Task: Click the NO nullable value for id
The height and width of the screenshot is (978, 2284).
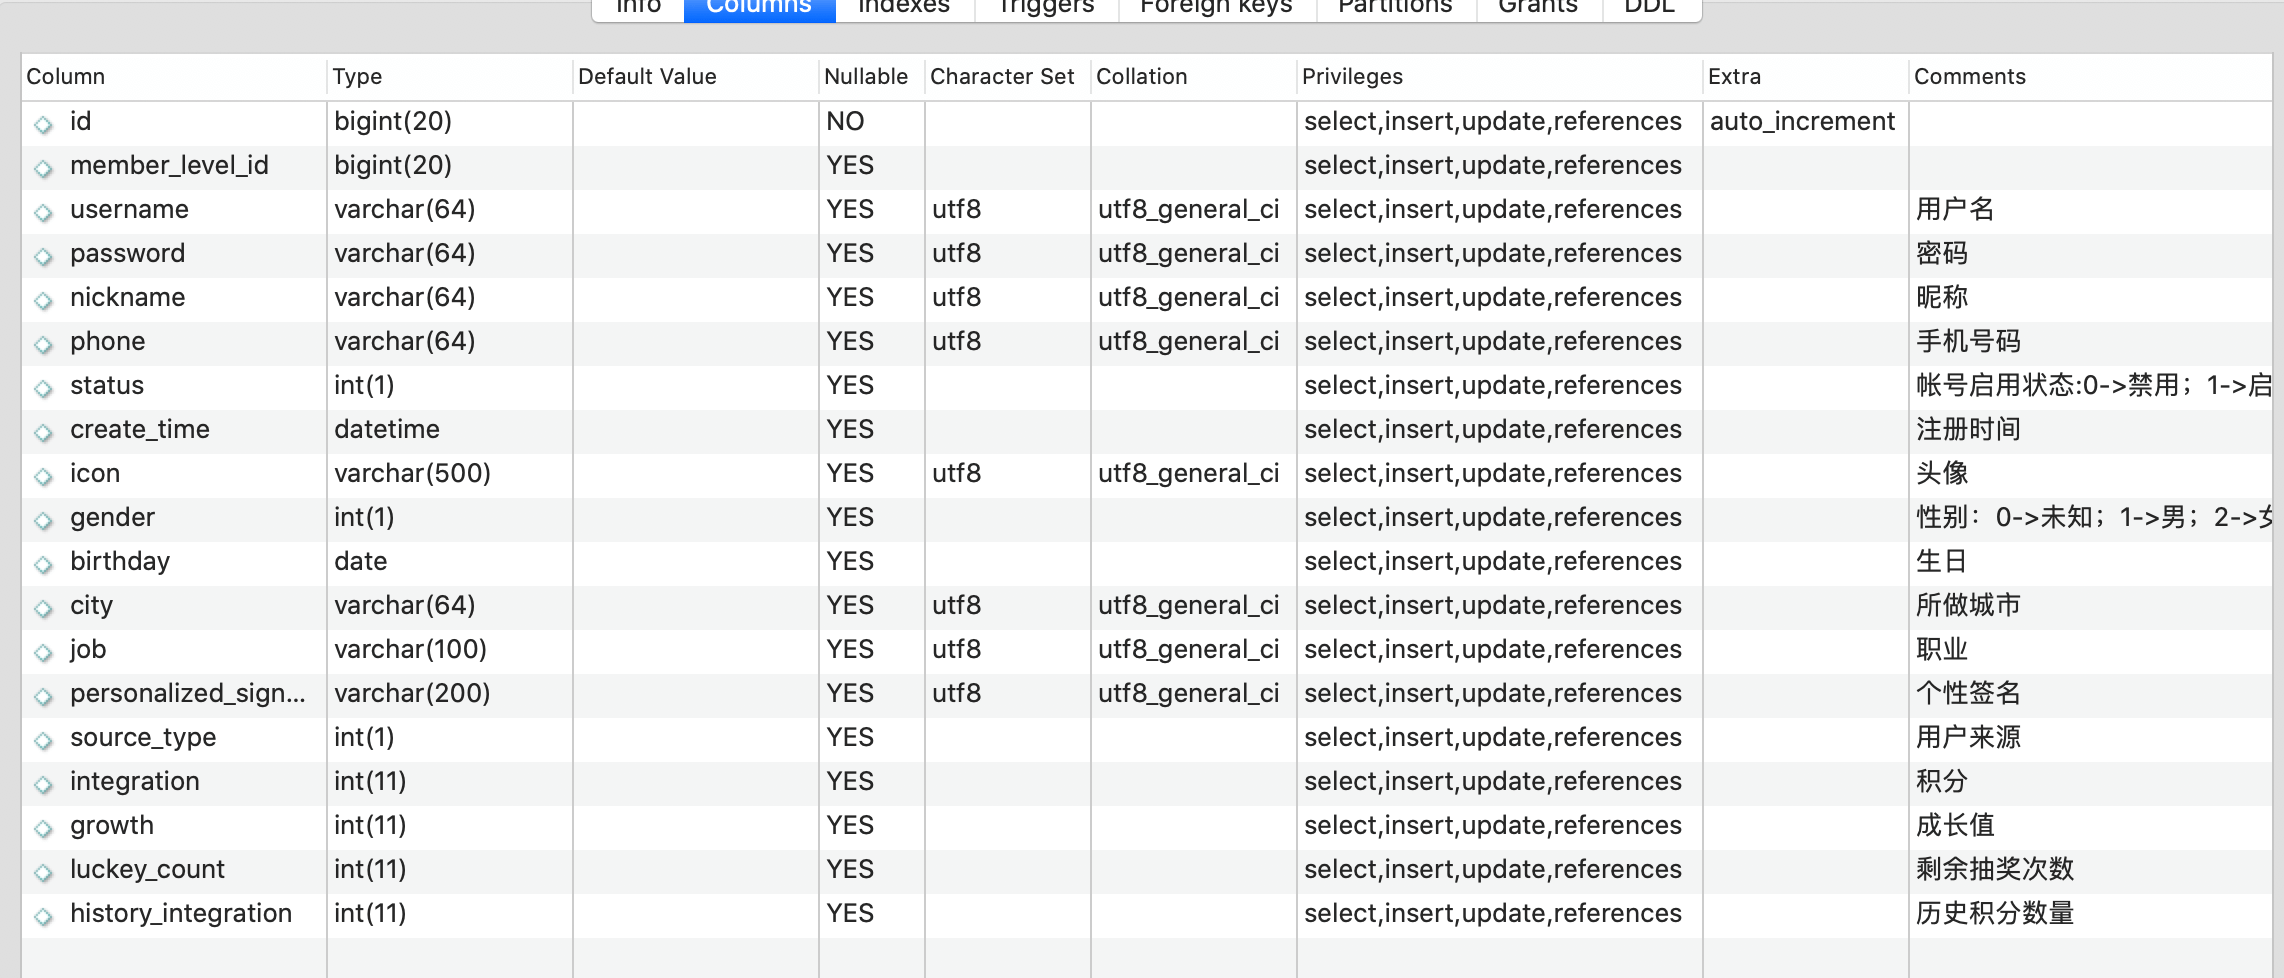Action: 845,122
